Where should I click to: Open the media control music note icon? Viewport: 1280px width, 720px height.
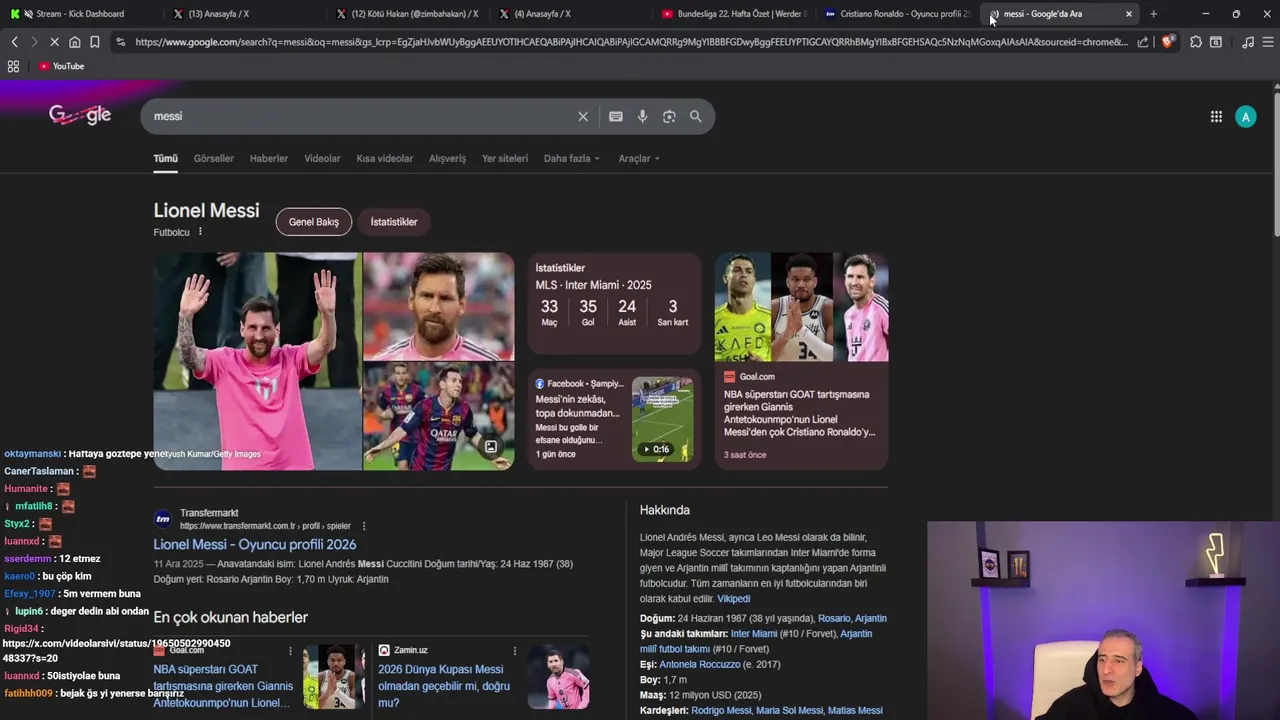(1248, 42)
